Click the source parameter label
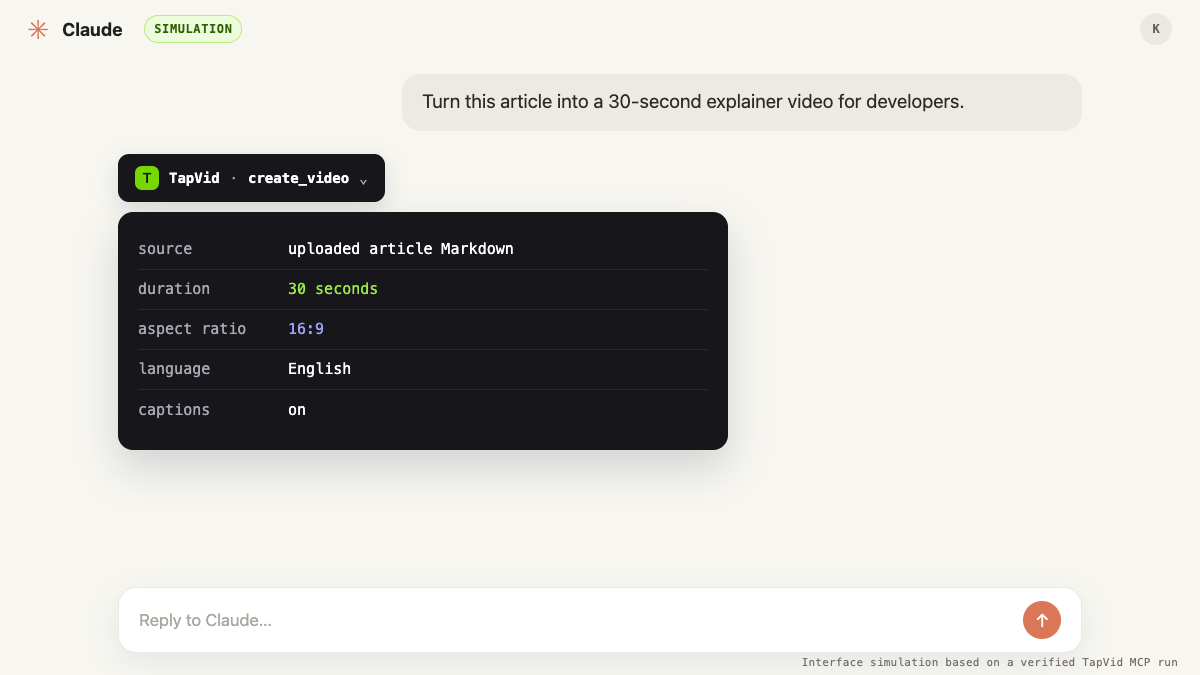Screen dimensions: 1200x675 point(165,249)
